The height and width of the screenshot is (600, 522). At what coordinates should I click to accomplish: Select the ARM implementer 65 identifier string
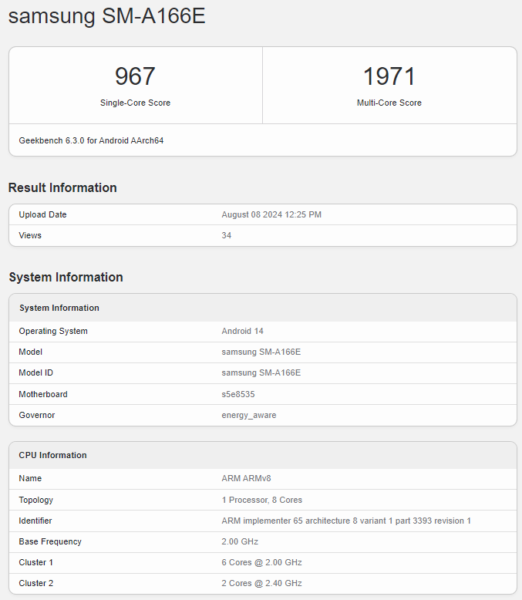pyautogui.click(x=346, y=521)
